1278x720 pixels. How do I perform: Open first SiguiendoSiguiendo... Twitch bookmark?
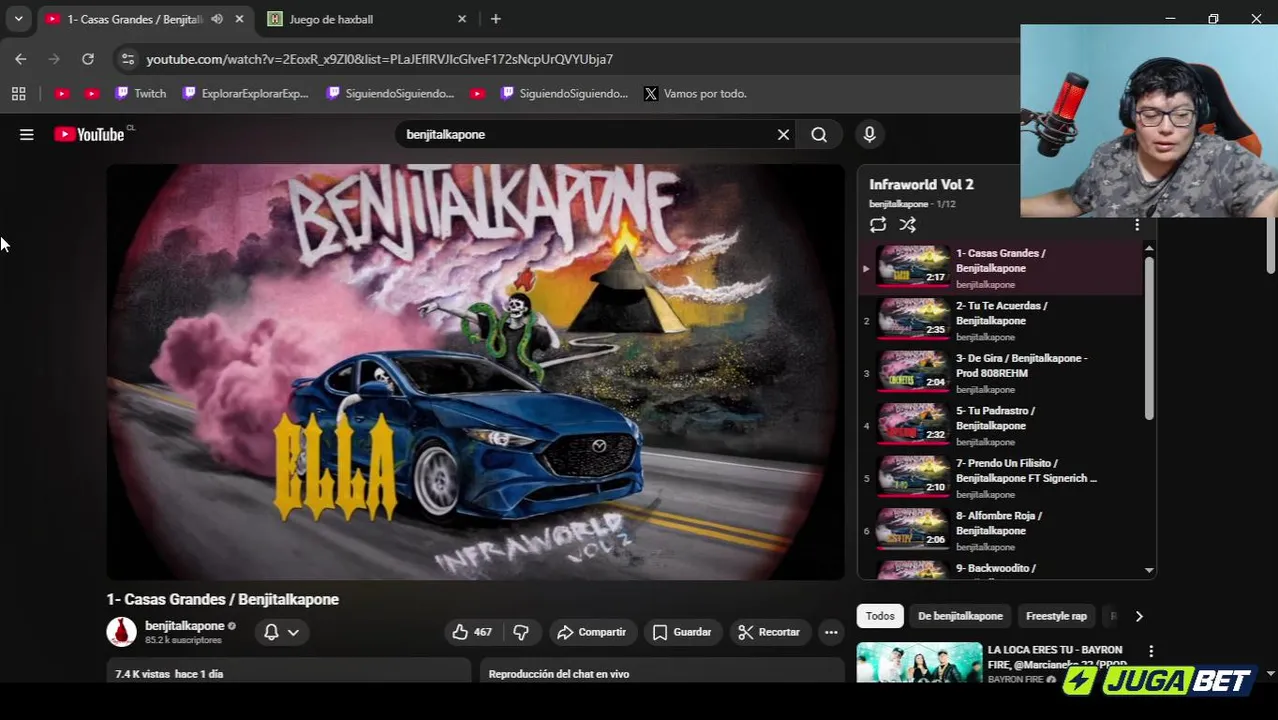[390, 93]
